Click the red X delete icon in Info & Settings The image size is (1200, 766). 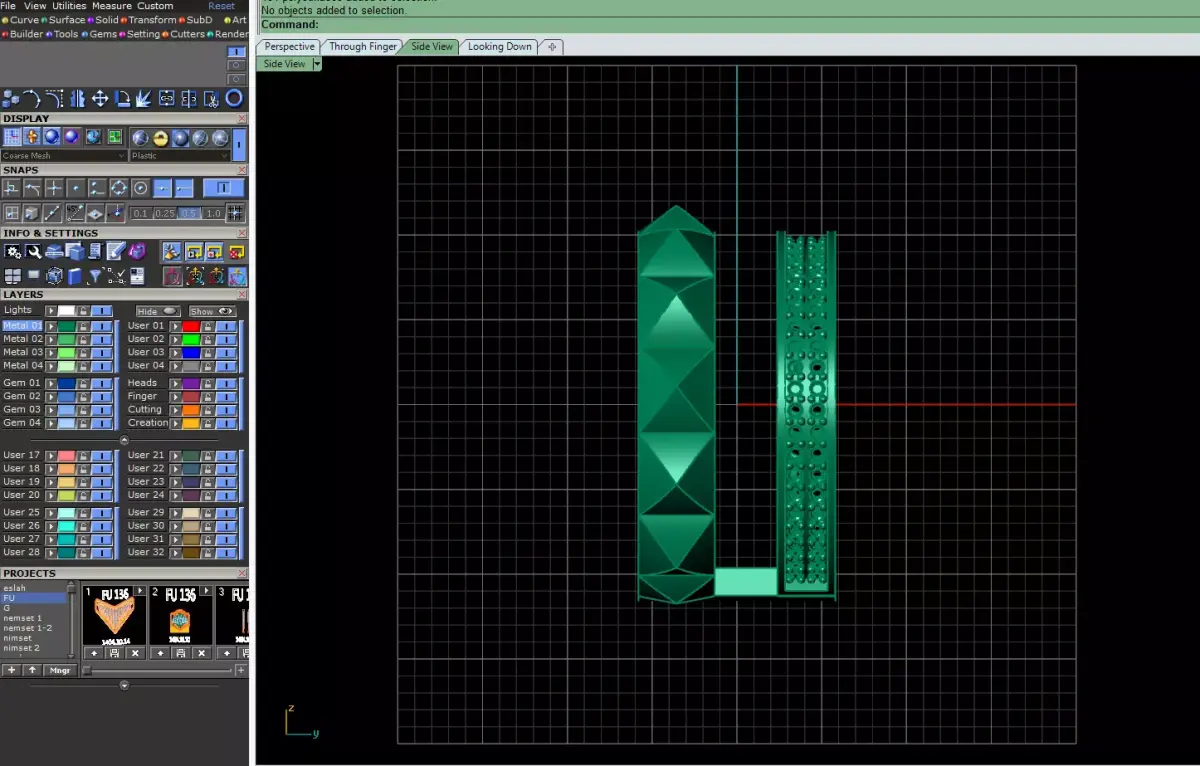click(236, 251)
